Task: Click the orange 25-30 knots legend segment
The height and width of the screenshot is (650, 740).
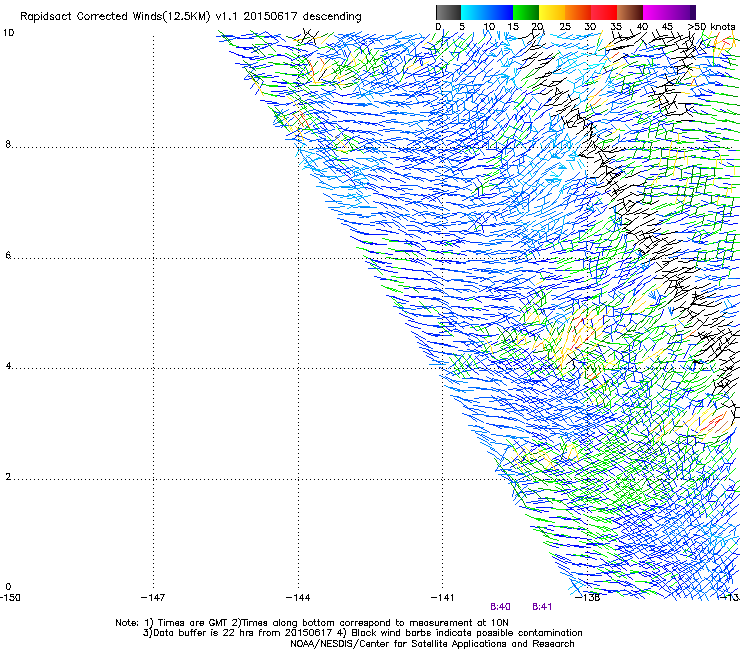Action: pyautogui.click(x=578, y=12)
